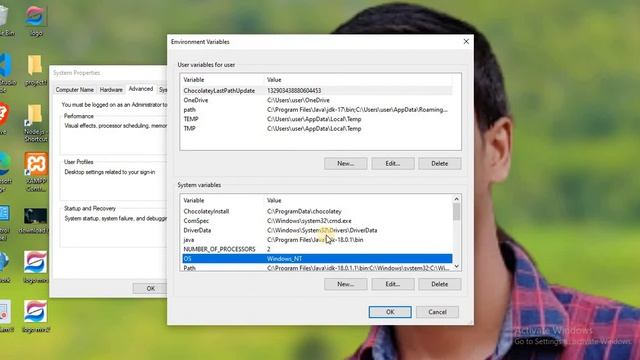
Task: Open the Node.js shortcut folder icon
Action: tap(36, 122)
